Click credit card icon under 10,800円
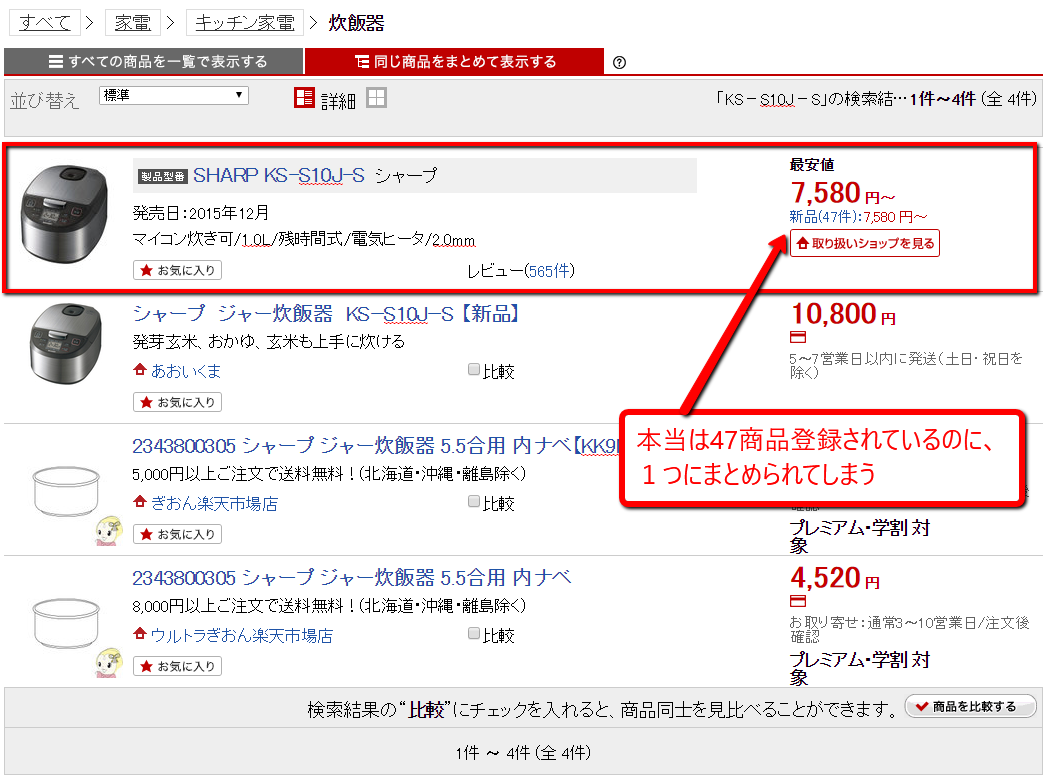Image resolution: width=1048 pixels, height=780 pixels. point(798,337)
